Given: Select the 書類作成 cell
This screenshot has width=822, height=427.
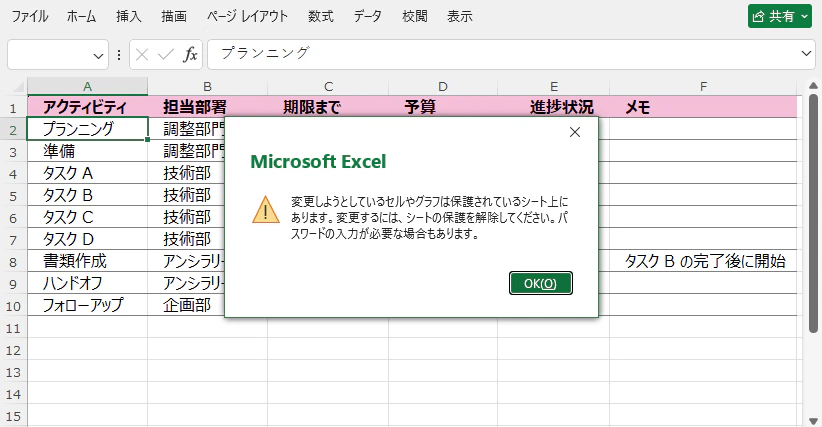Looking at the screenshot, I should point(88,261).
